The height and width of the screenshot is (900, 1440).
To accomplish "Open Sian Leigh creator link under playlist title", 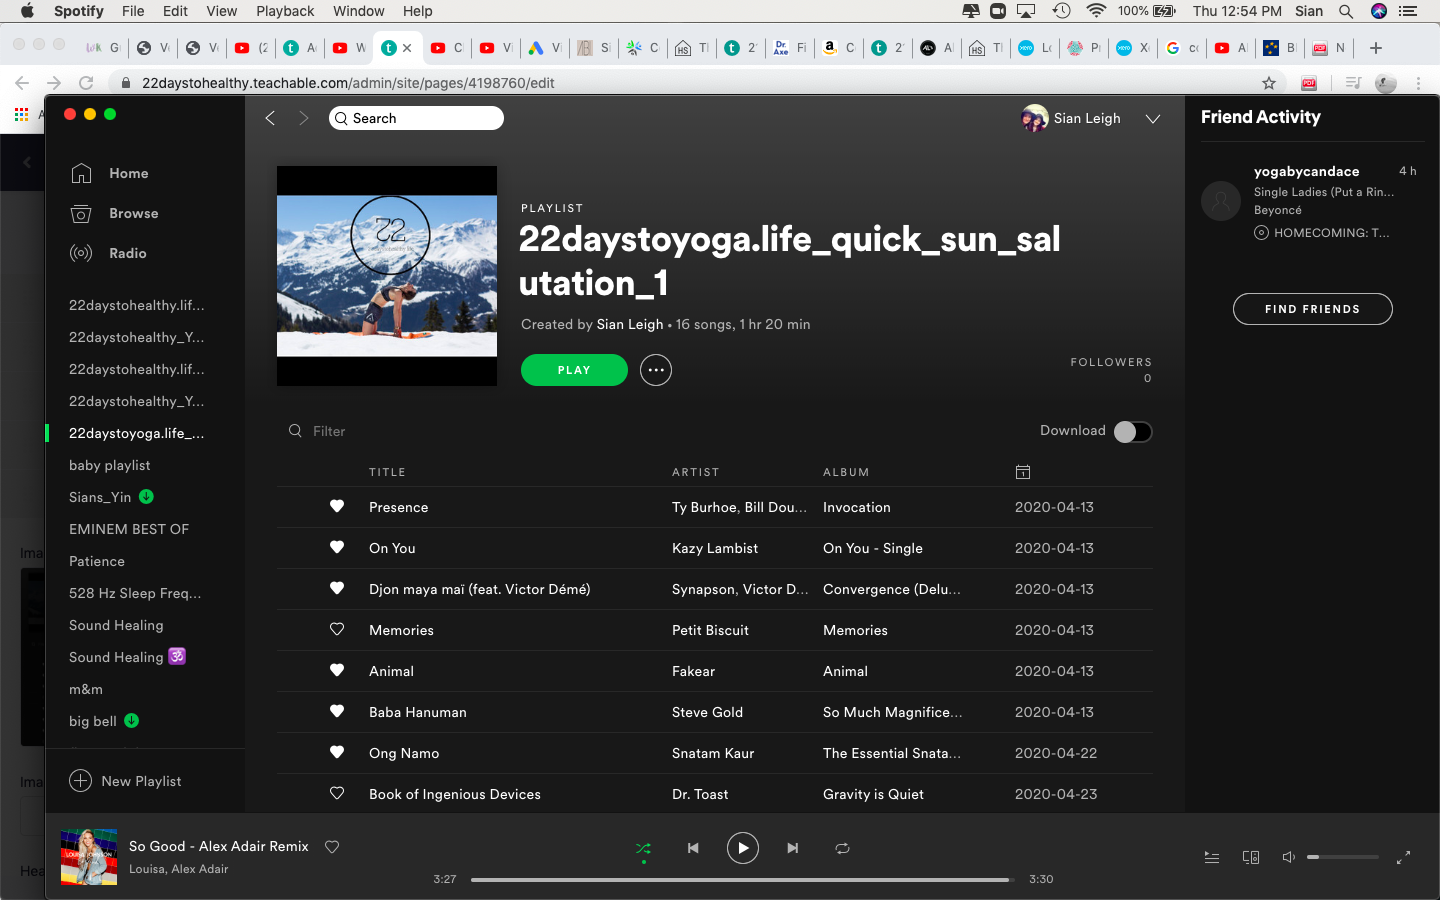I will [630, 324].
